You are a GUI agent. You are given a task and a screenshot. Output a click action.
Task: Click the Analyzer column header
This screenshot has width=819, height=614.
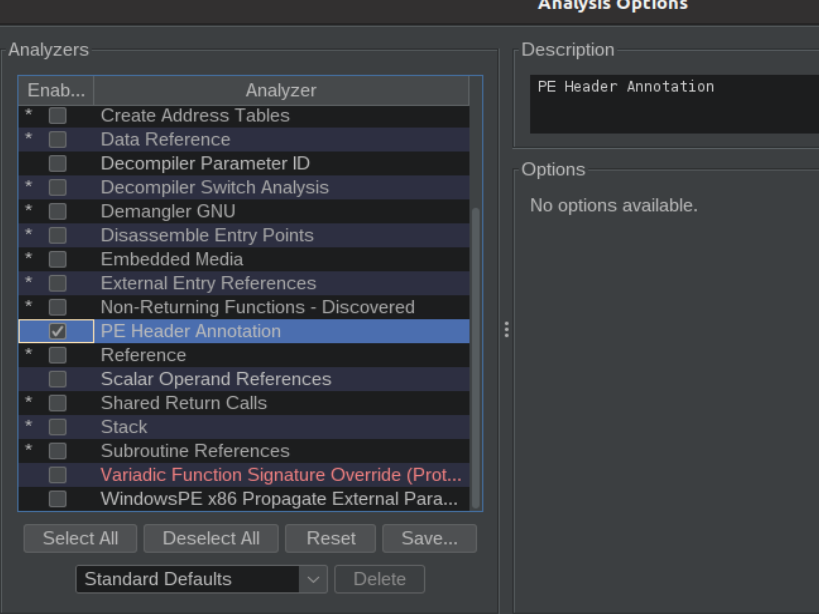tap(281, 90)
